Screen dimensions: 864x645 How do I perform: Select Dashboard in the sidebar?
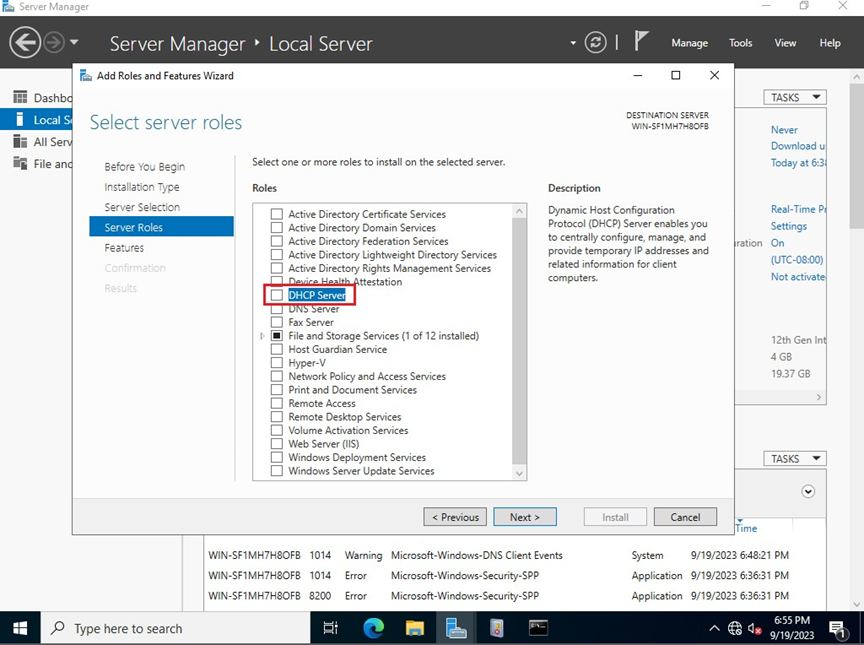(x=36, y=98)
